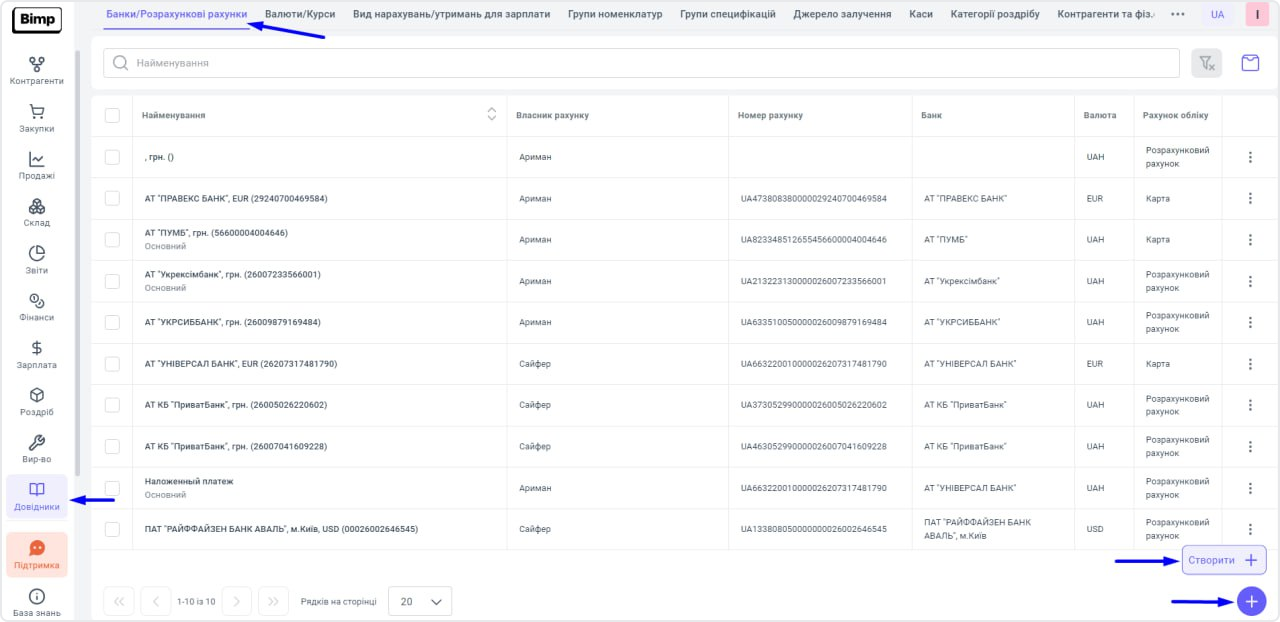This screenshot has width=1280, height=622.
Task: Open the Склад sidebar section
Action: tap(37, 212)
